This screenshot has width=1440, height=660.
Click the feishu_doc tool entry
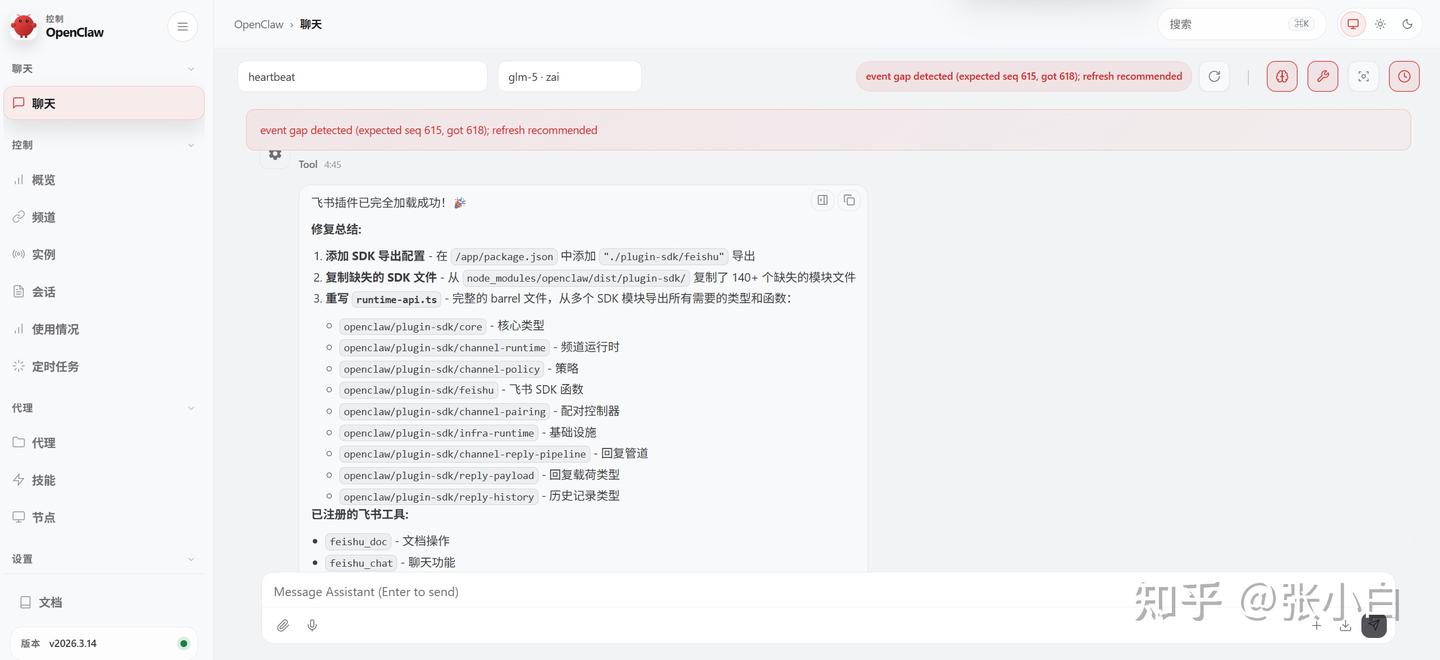[358, 542]
